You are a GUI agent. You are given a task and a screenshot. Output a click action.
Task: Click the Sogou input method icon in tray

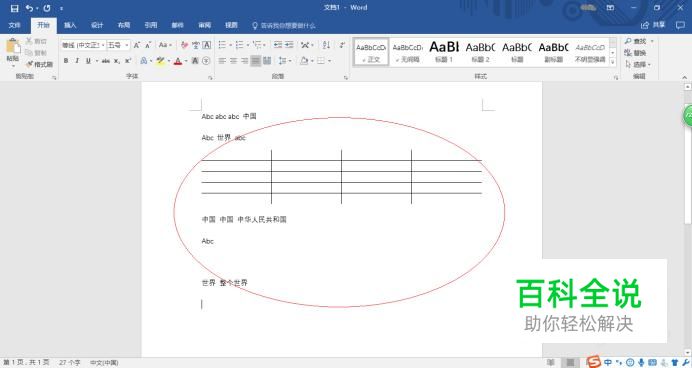point(594,362)
